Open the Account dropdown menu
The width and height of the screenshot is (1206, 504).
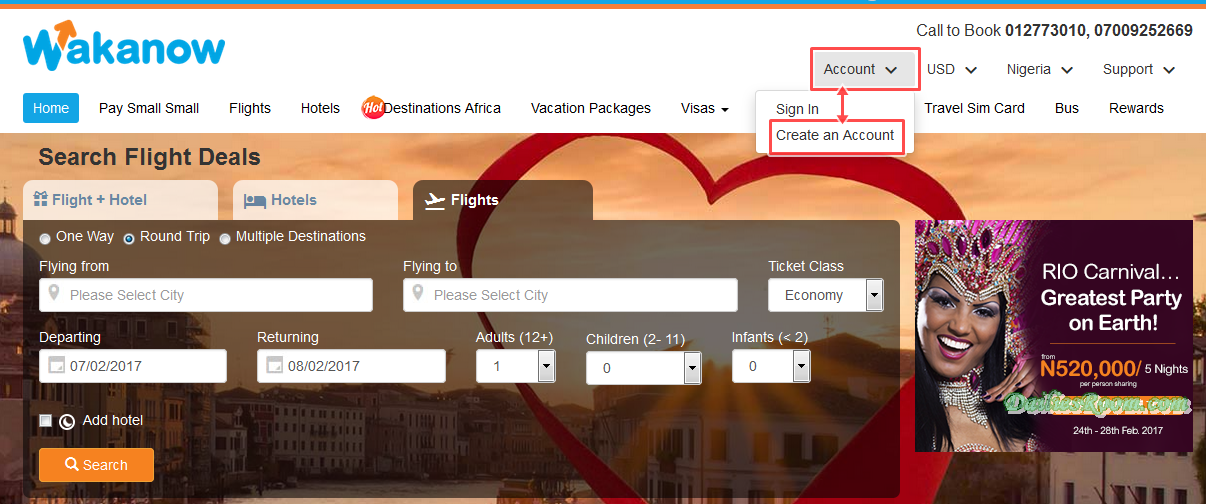tap(861, 69)
